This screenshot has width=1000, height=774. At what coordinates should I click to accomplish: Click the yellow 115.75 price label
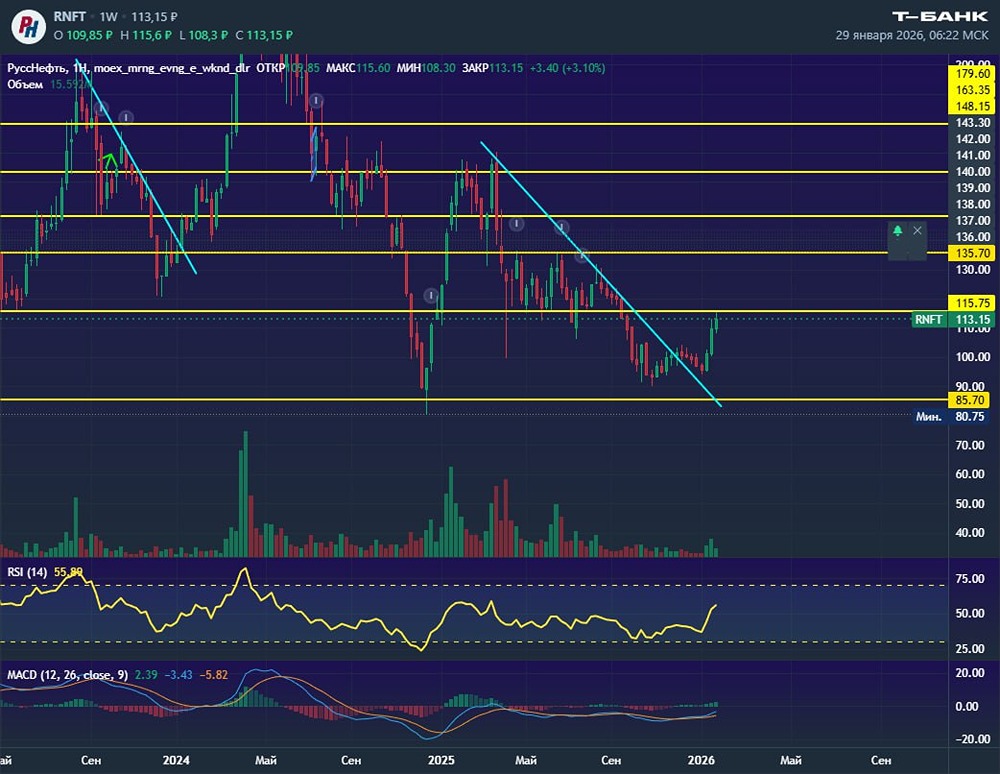point(972,302)
